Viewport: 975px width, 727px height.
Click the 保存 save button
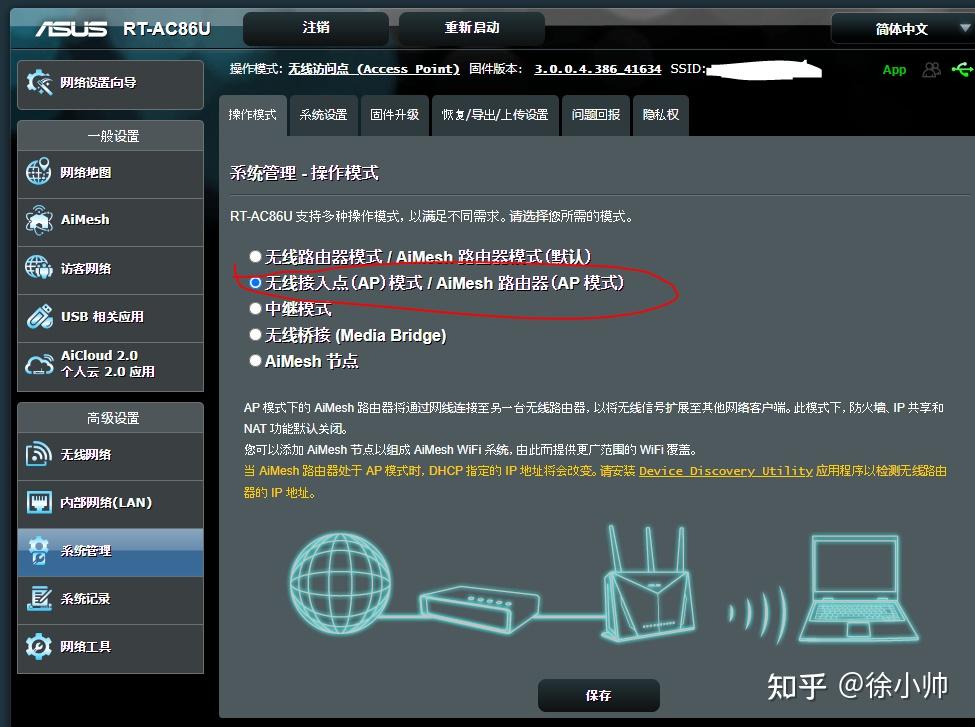tap(598, 695)
